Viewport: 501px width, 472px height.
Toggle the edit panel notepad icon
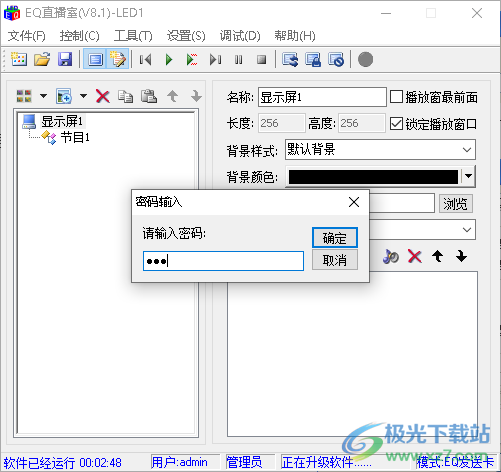(118, 60)
